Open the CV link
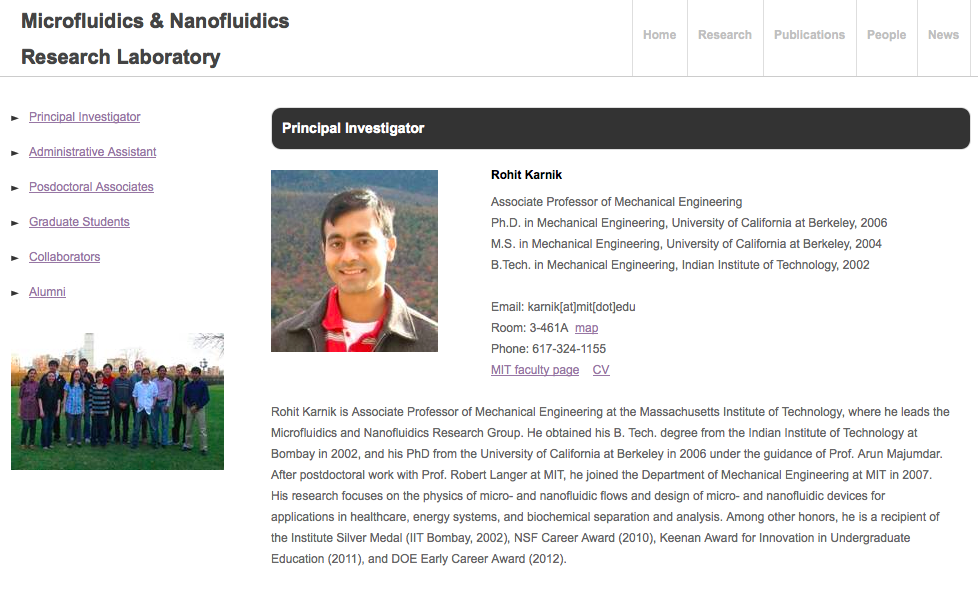Screen dimensions: 978x592 [601, 369]
